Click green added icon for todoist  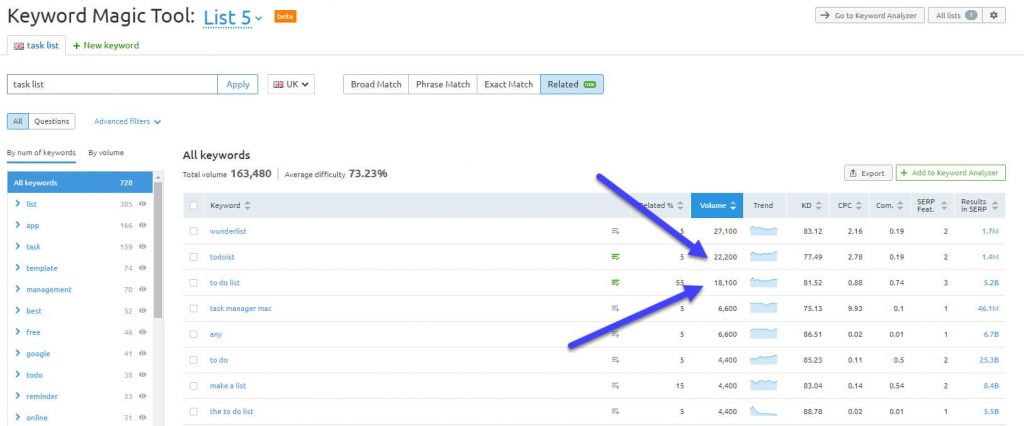point(615,257)
